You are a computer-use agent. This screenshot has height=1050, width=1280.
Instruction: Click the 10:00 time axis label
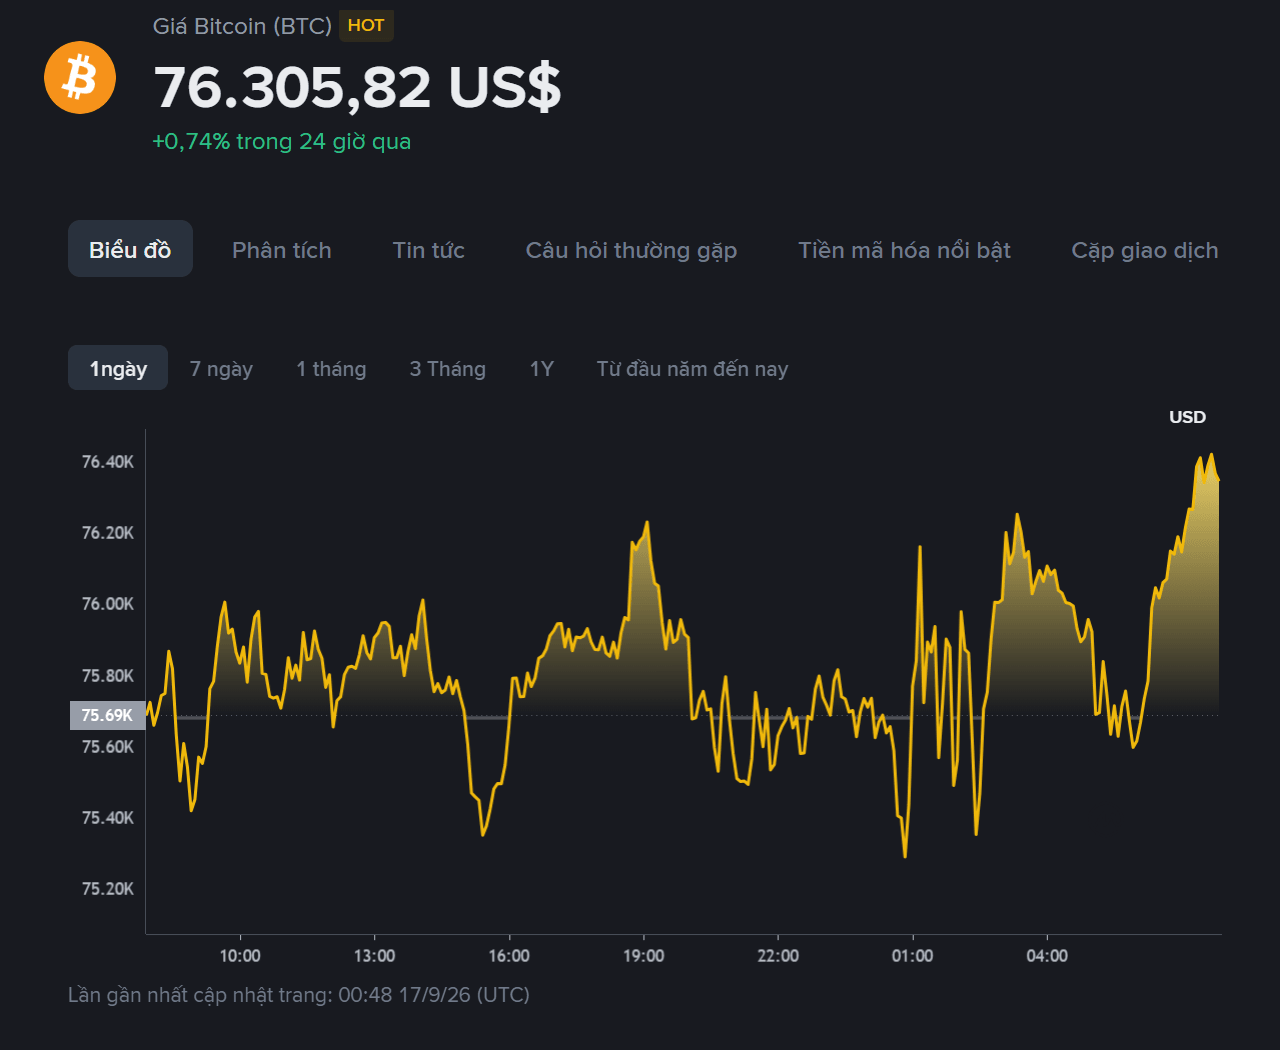240,955
